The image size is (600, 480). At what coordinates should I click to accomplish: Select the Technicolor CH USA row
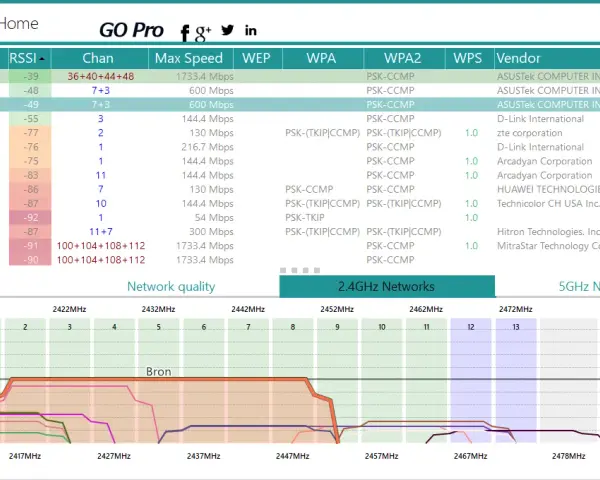(300, 203)
